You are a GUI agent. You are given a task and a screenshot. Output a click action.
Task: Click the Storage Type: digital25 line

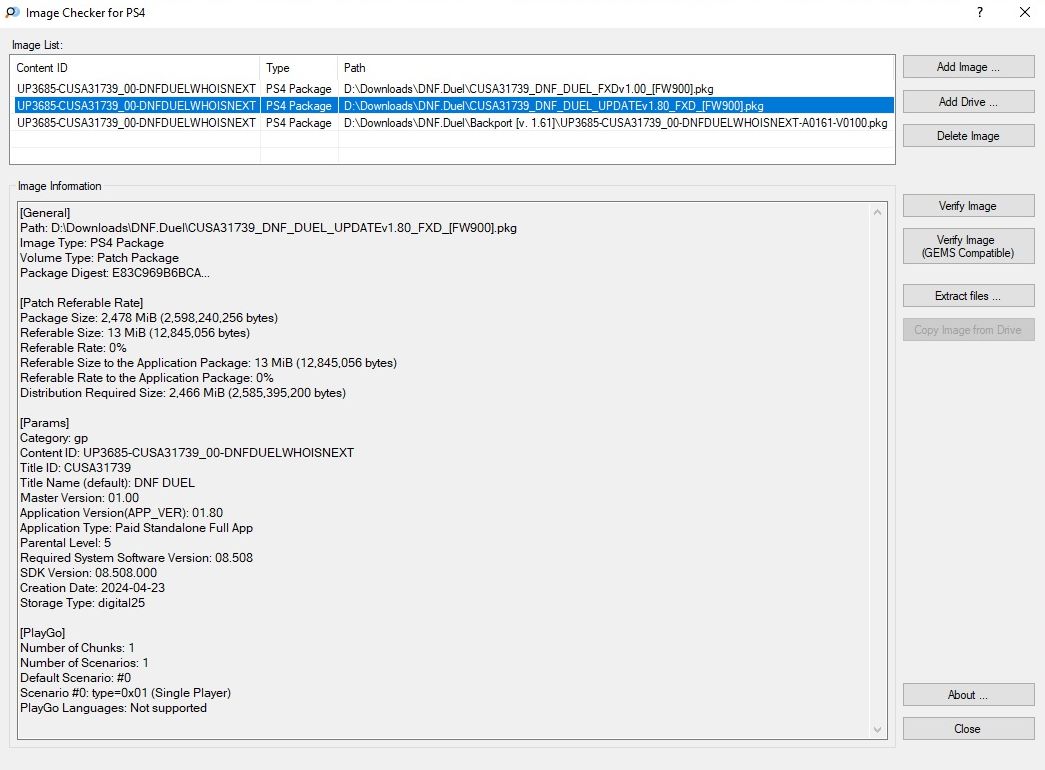(83, 603)
